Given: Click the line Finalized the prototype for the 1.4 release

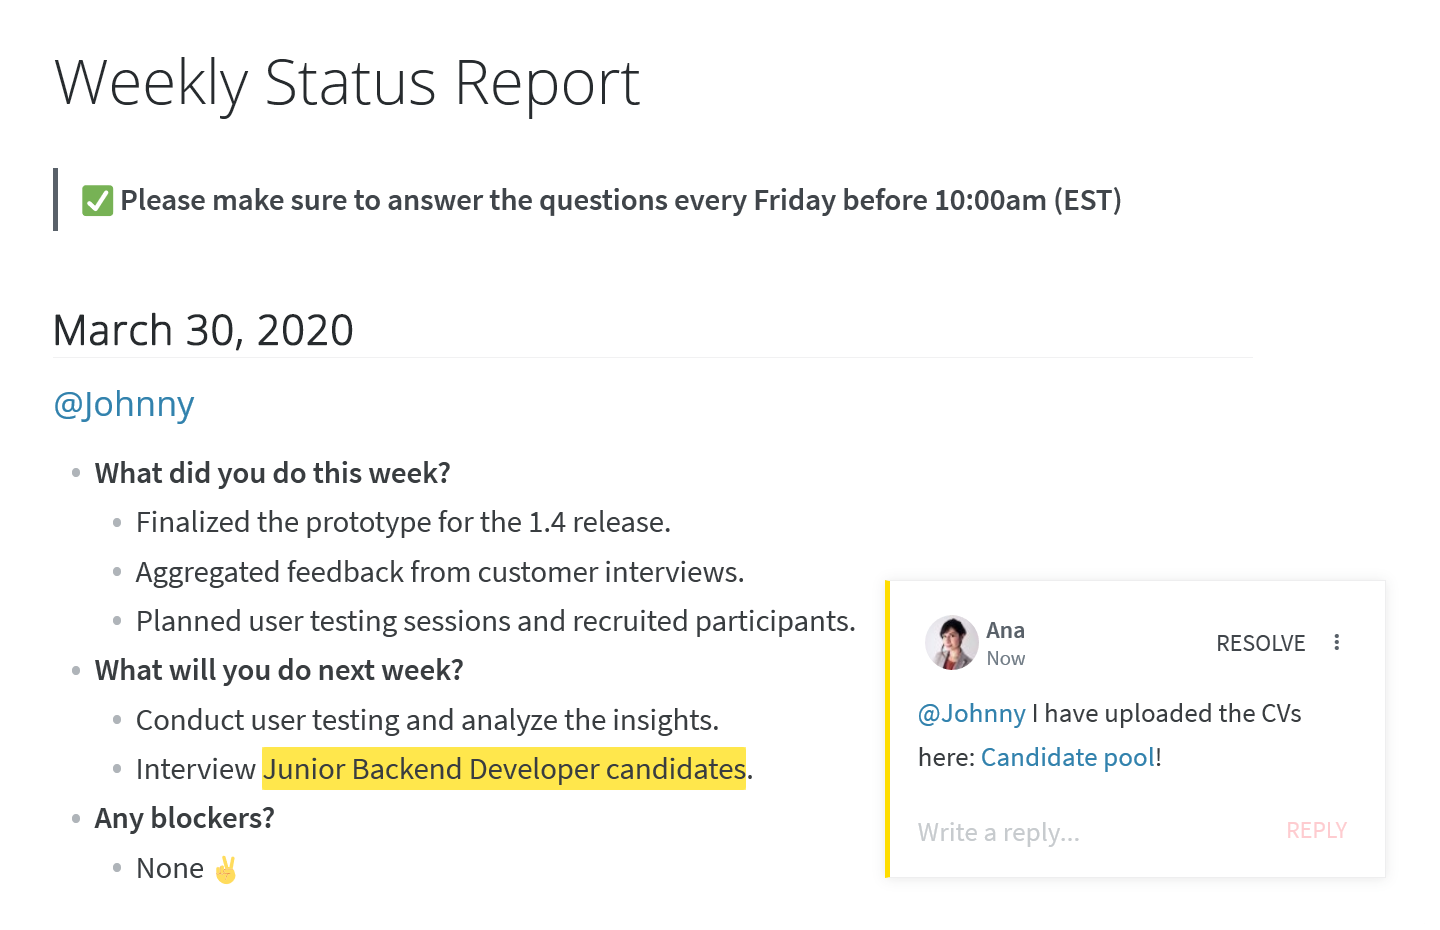Looking at the screenshot, I should [x=403, y=522].
